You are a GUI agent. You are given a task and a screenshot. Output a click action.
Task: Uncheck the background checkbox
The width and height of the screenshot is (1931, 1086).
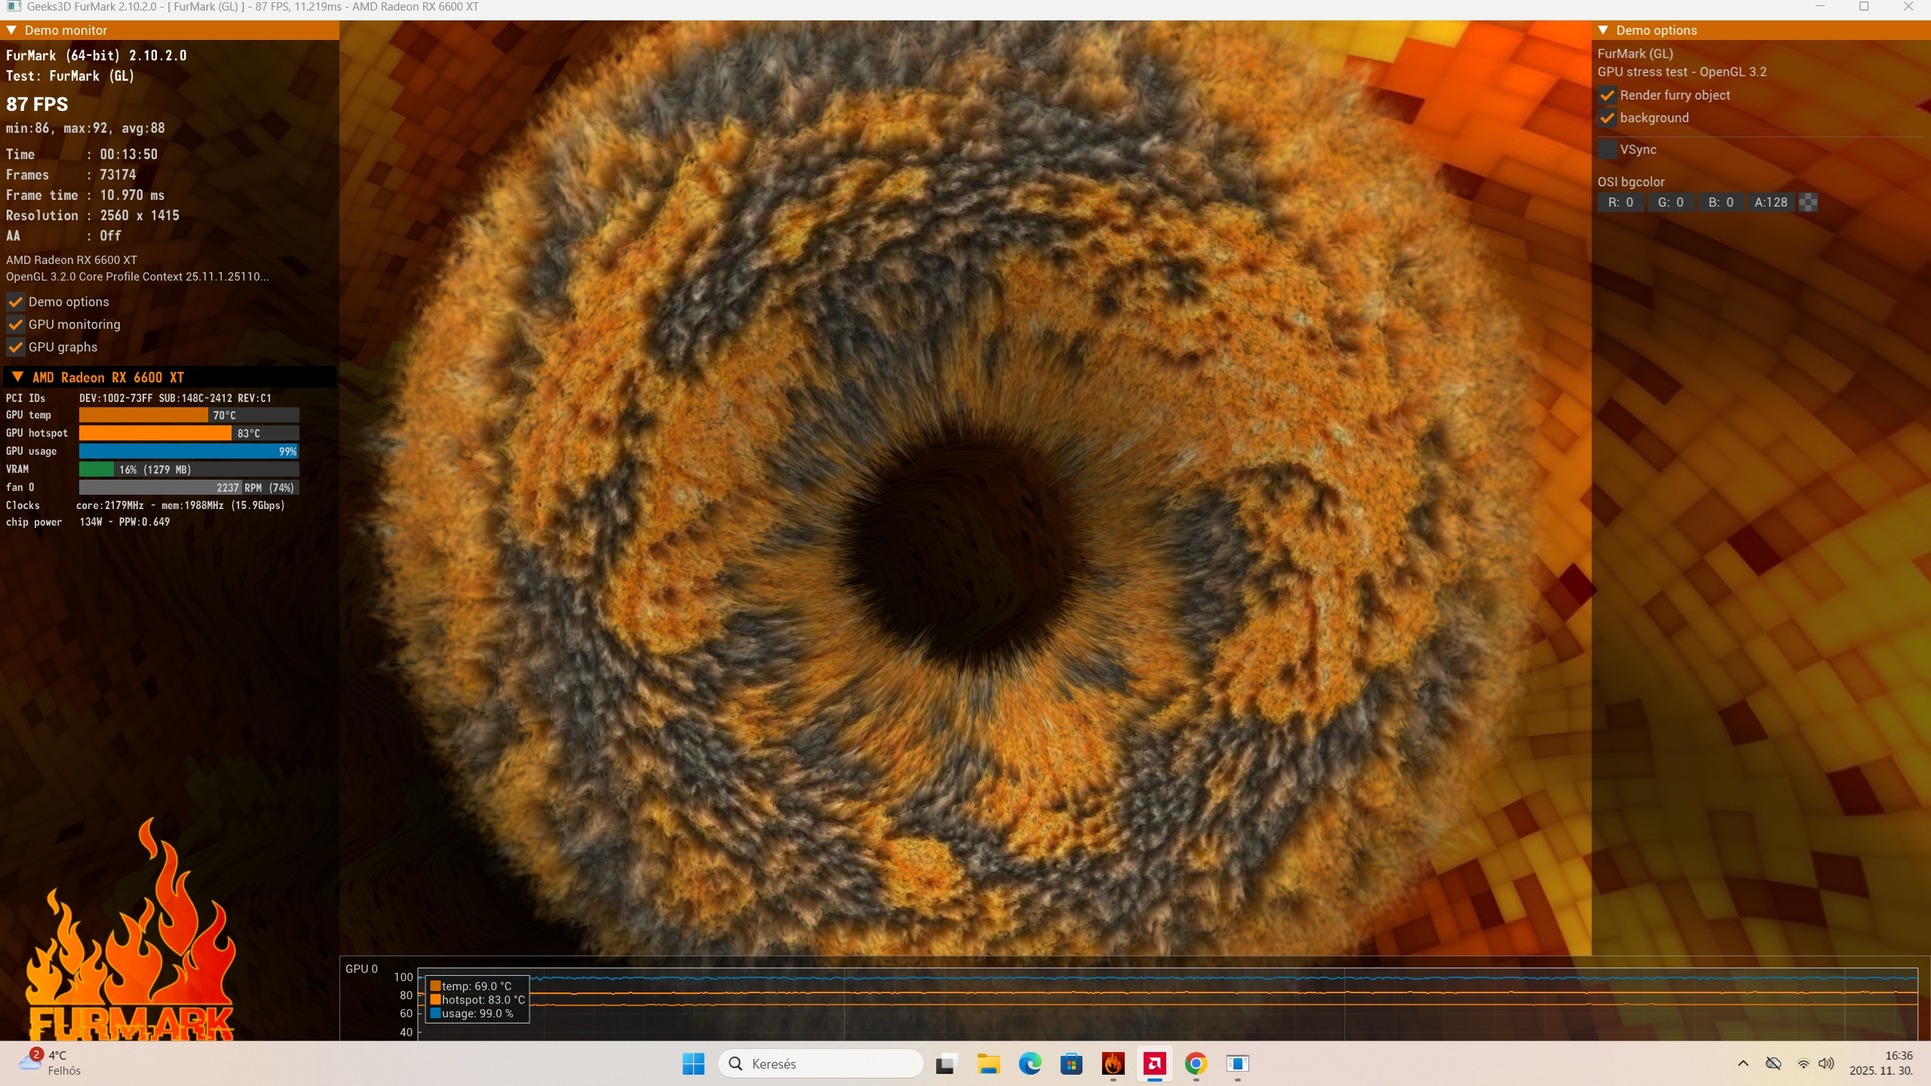point(1607,118)
